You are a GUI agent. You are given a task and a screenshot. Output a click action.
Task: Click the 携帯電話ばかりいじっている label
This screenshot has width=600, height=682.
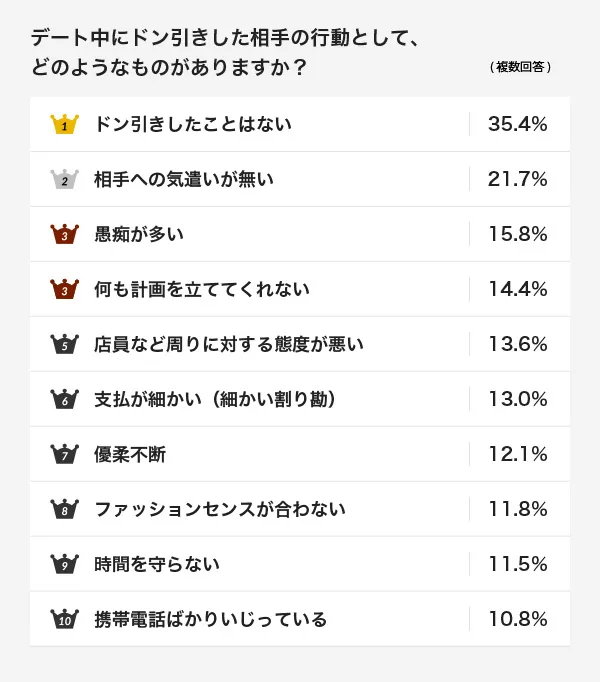point(210,619)
